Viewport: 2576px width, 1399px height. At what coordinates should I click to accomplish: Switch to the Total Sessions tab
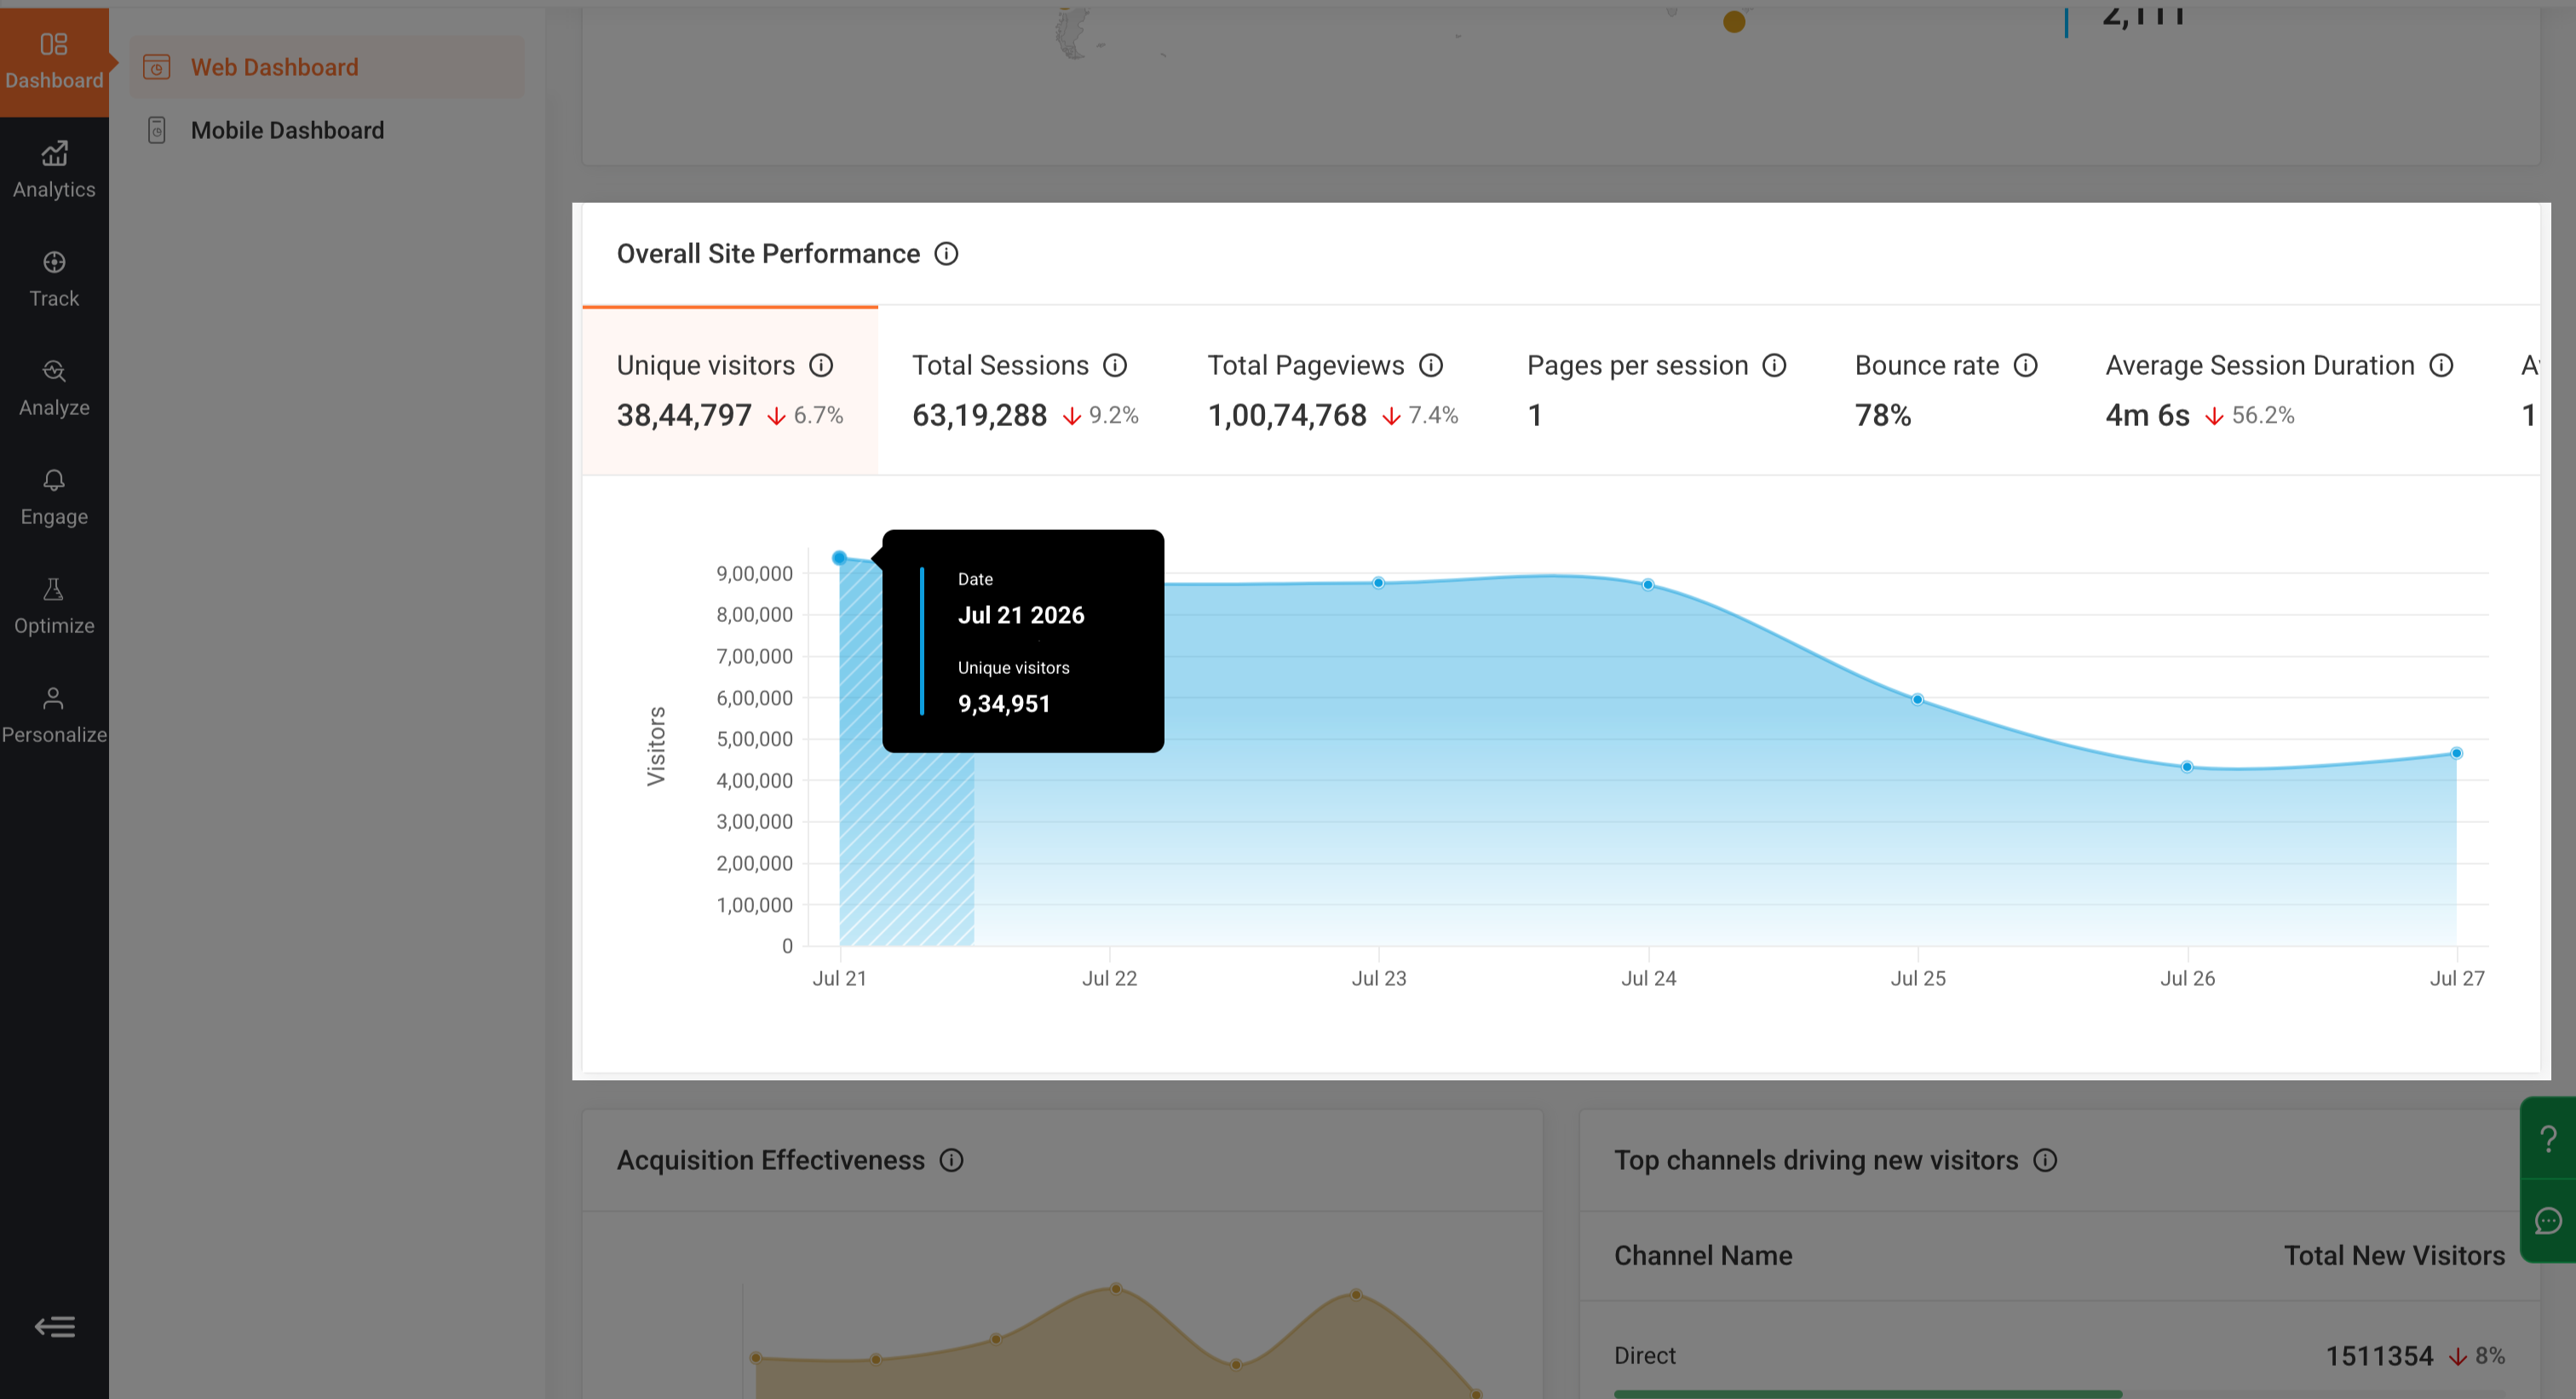pos(1025,390)
